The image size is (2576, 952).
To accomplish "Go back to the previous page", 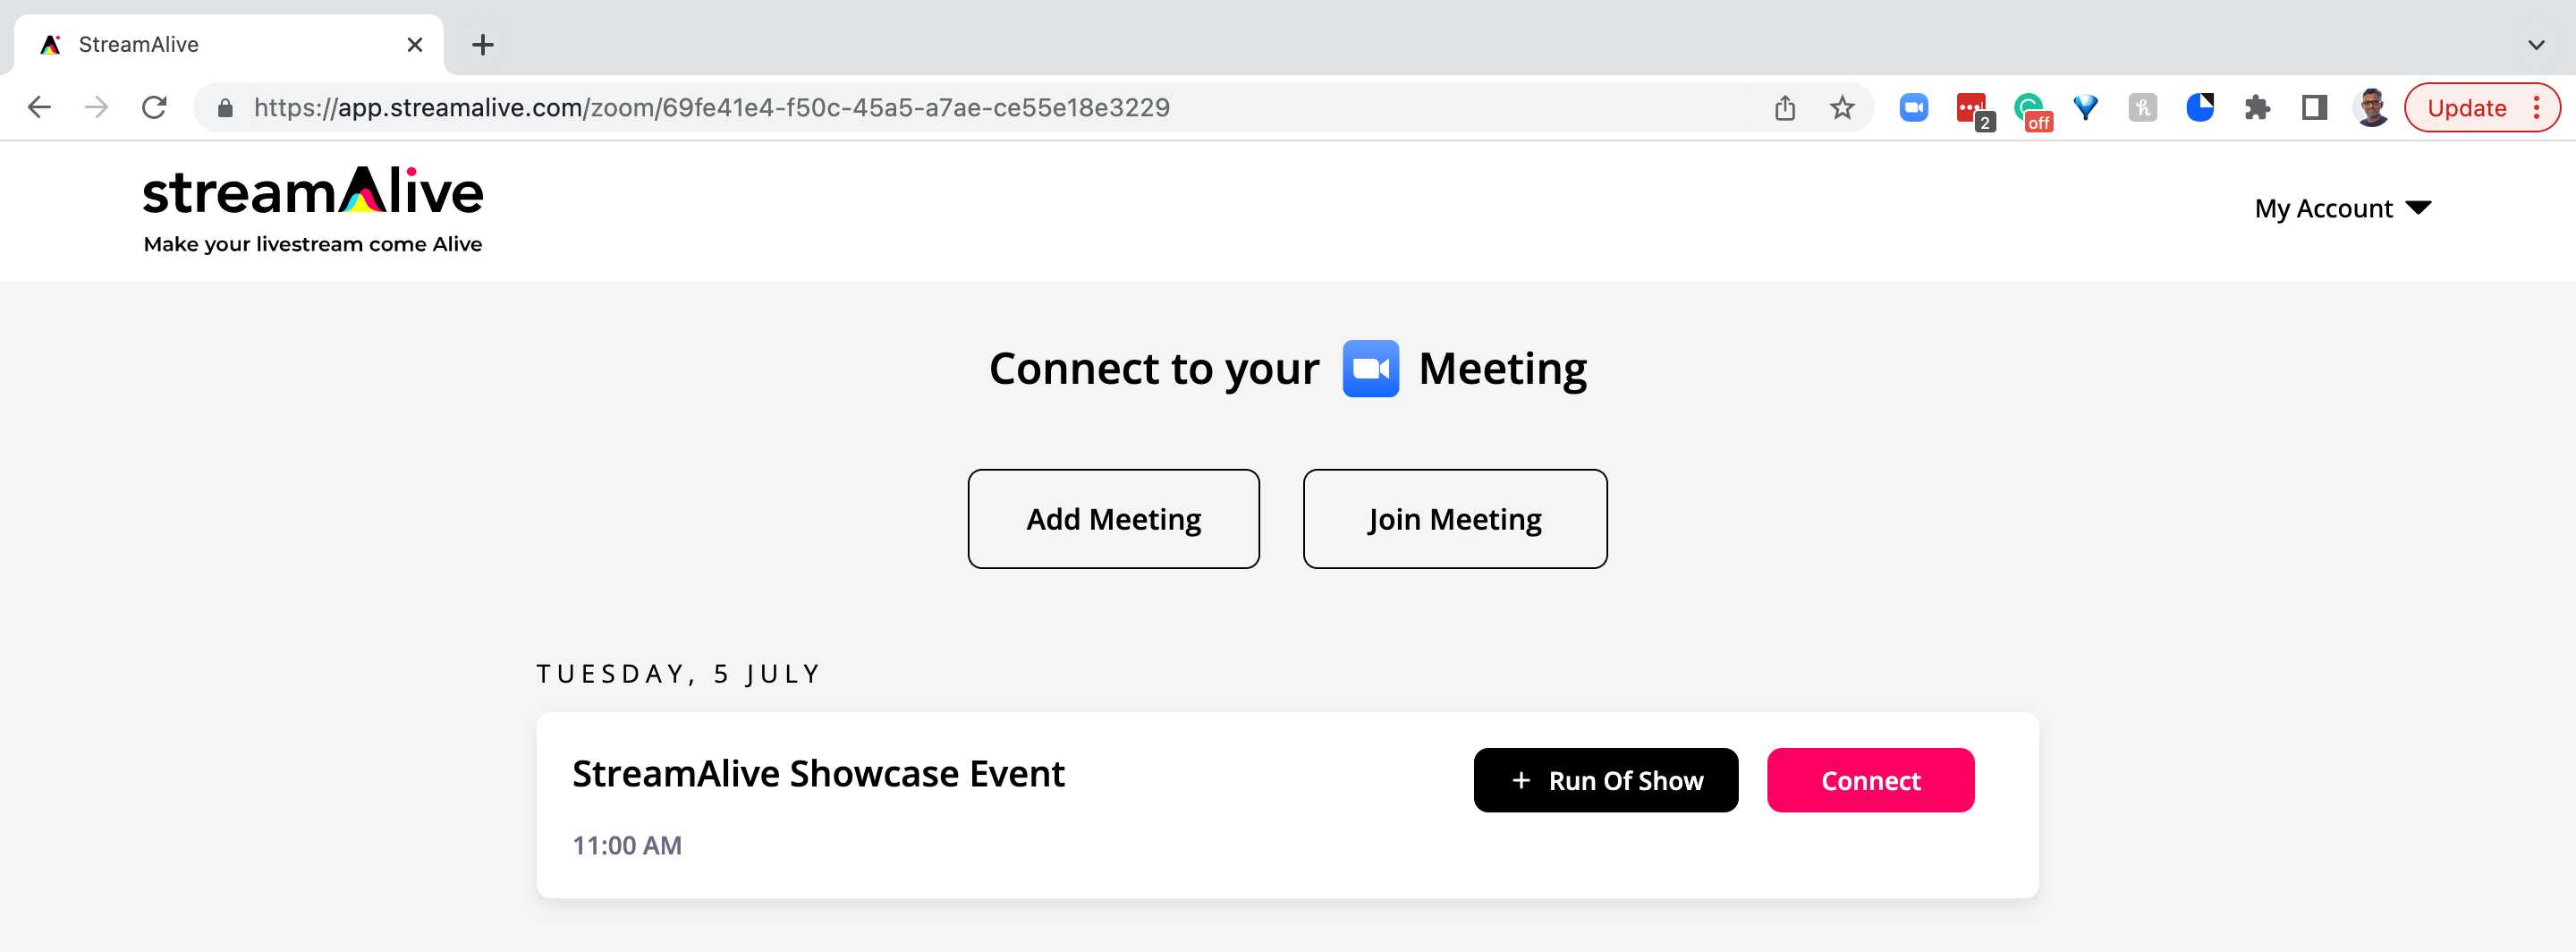I will pos(39,107).
